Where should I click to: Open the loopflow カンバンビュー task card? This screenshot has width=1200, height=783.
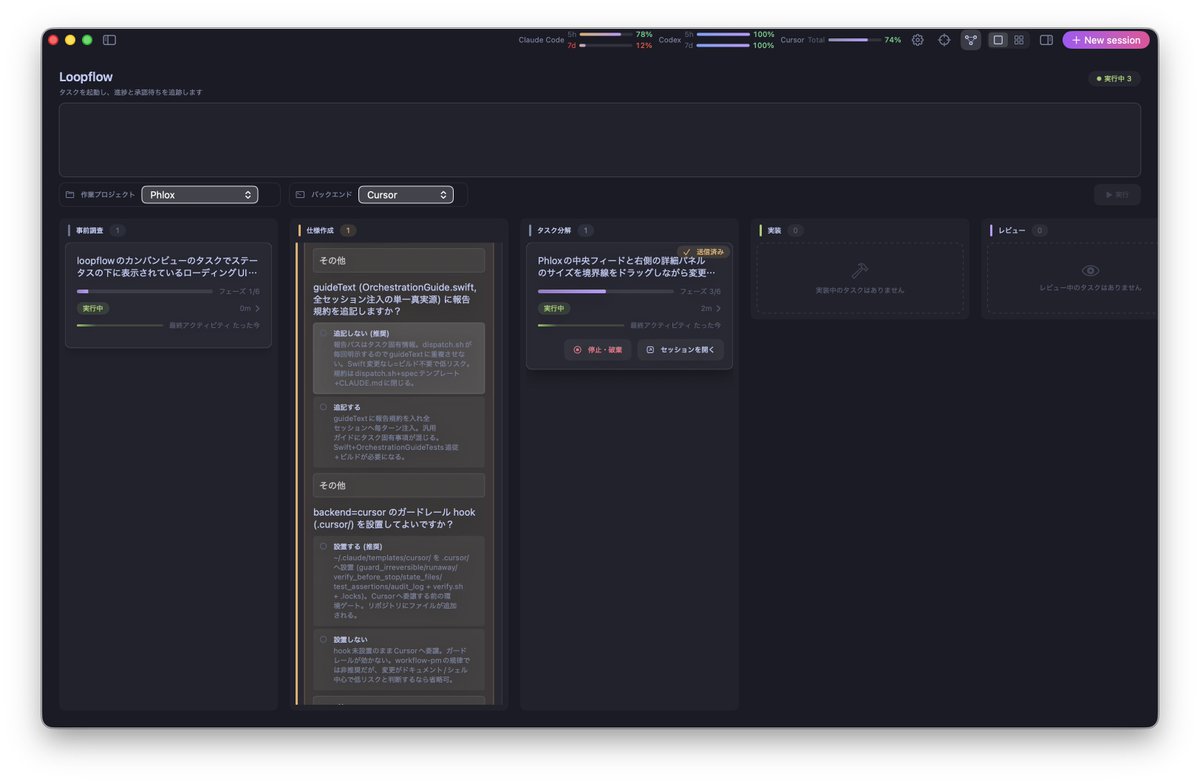tap(168, 294)
